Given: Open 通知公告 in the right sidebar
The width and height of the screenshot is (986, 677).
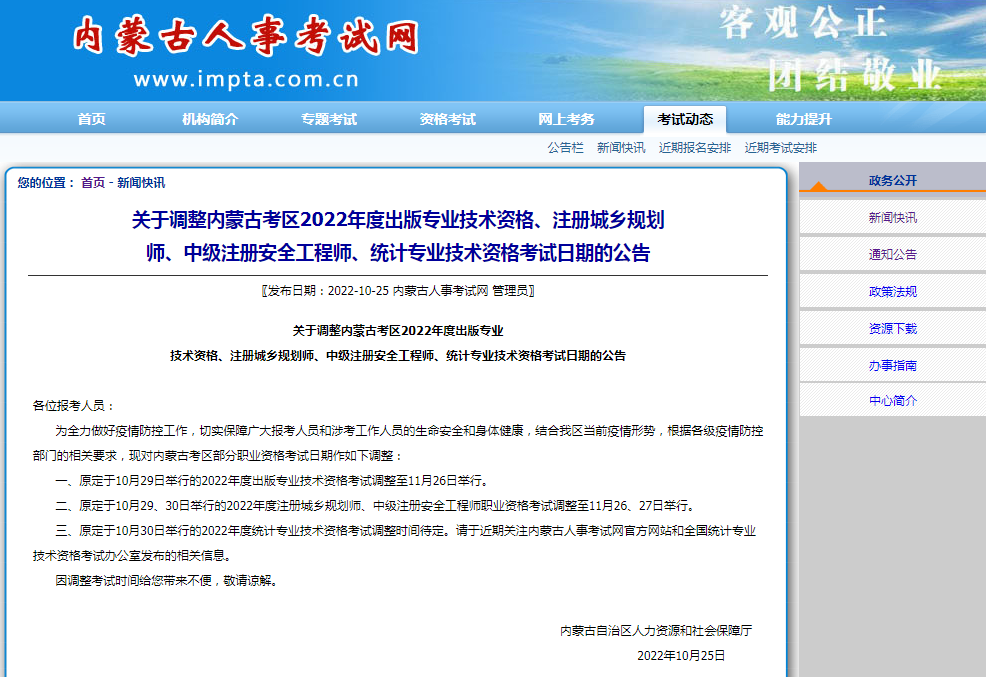Looking at the screenshot, I should point(892,255).
